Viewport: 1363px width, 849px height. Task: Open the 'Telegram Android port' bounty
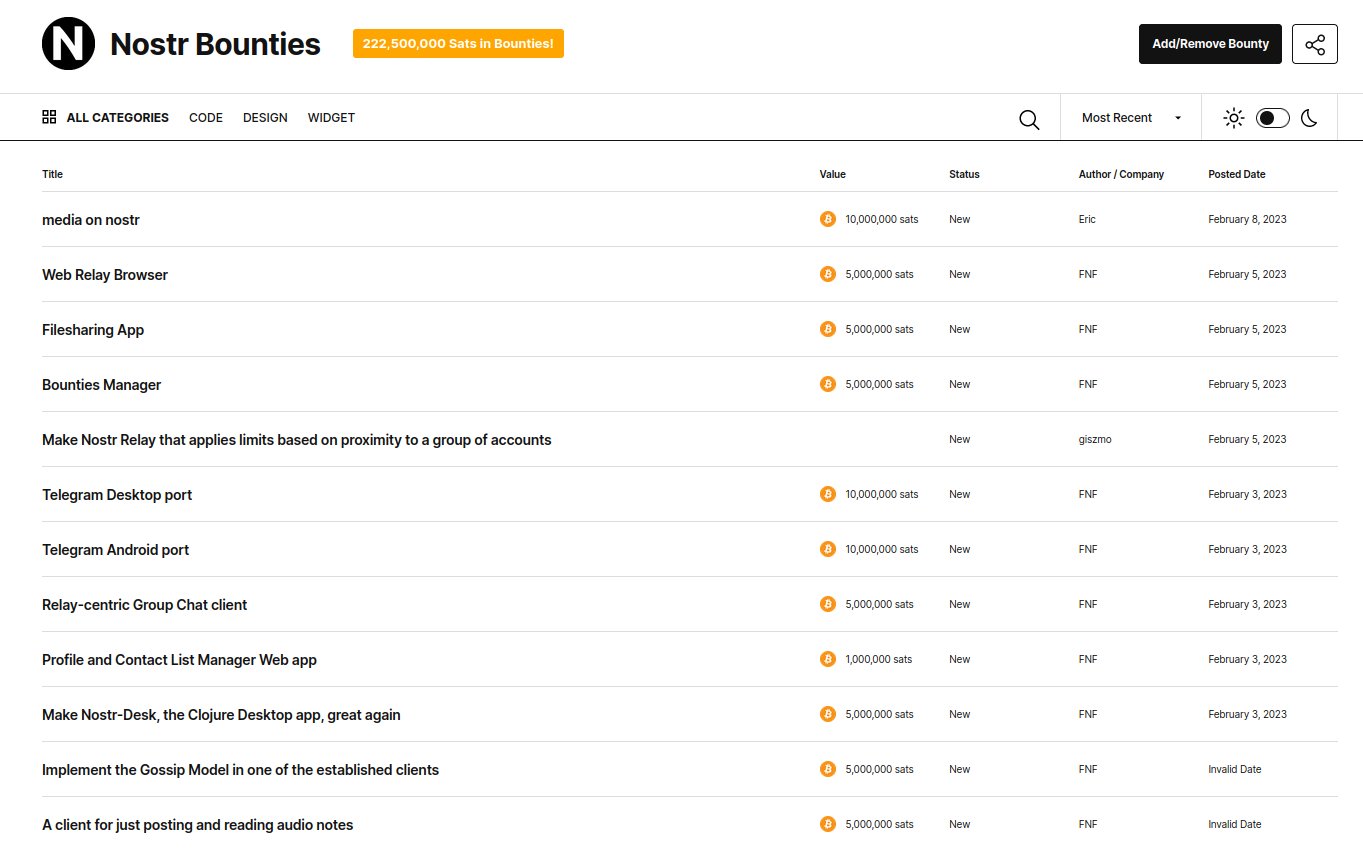[x=115, y=549]
